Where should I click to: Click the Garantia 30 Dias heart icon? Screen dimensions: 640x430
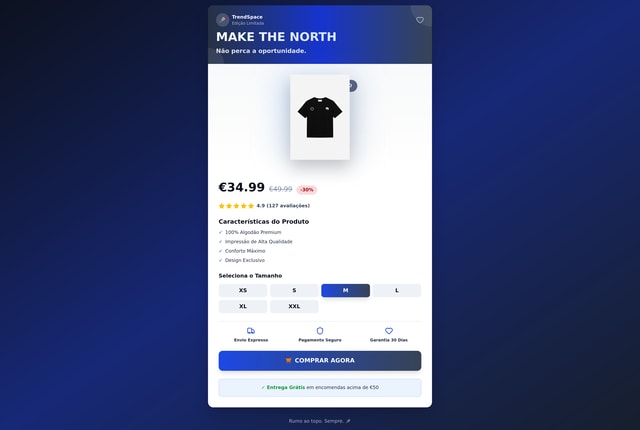[x=389, y=330]
